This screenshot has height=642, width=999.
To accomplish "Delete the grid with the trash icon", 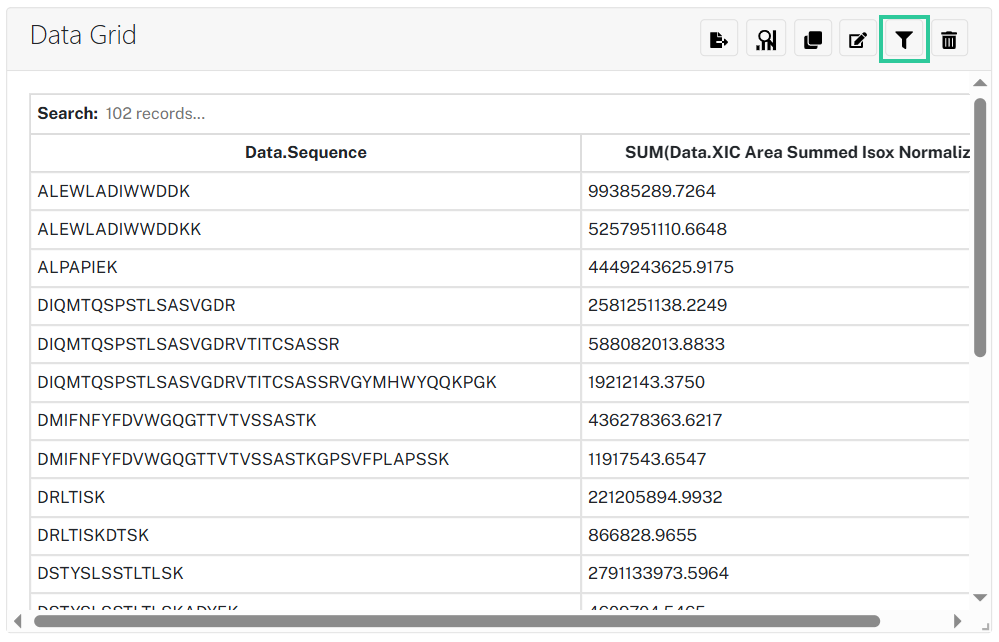I will [949, 39].
